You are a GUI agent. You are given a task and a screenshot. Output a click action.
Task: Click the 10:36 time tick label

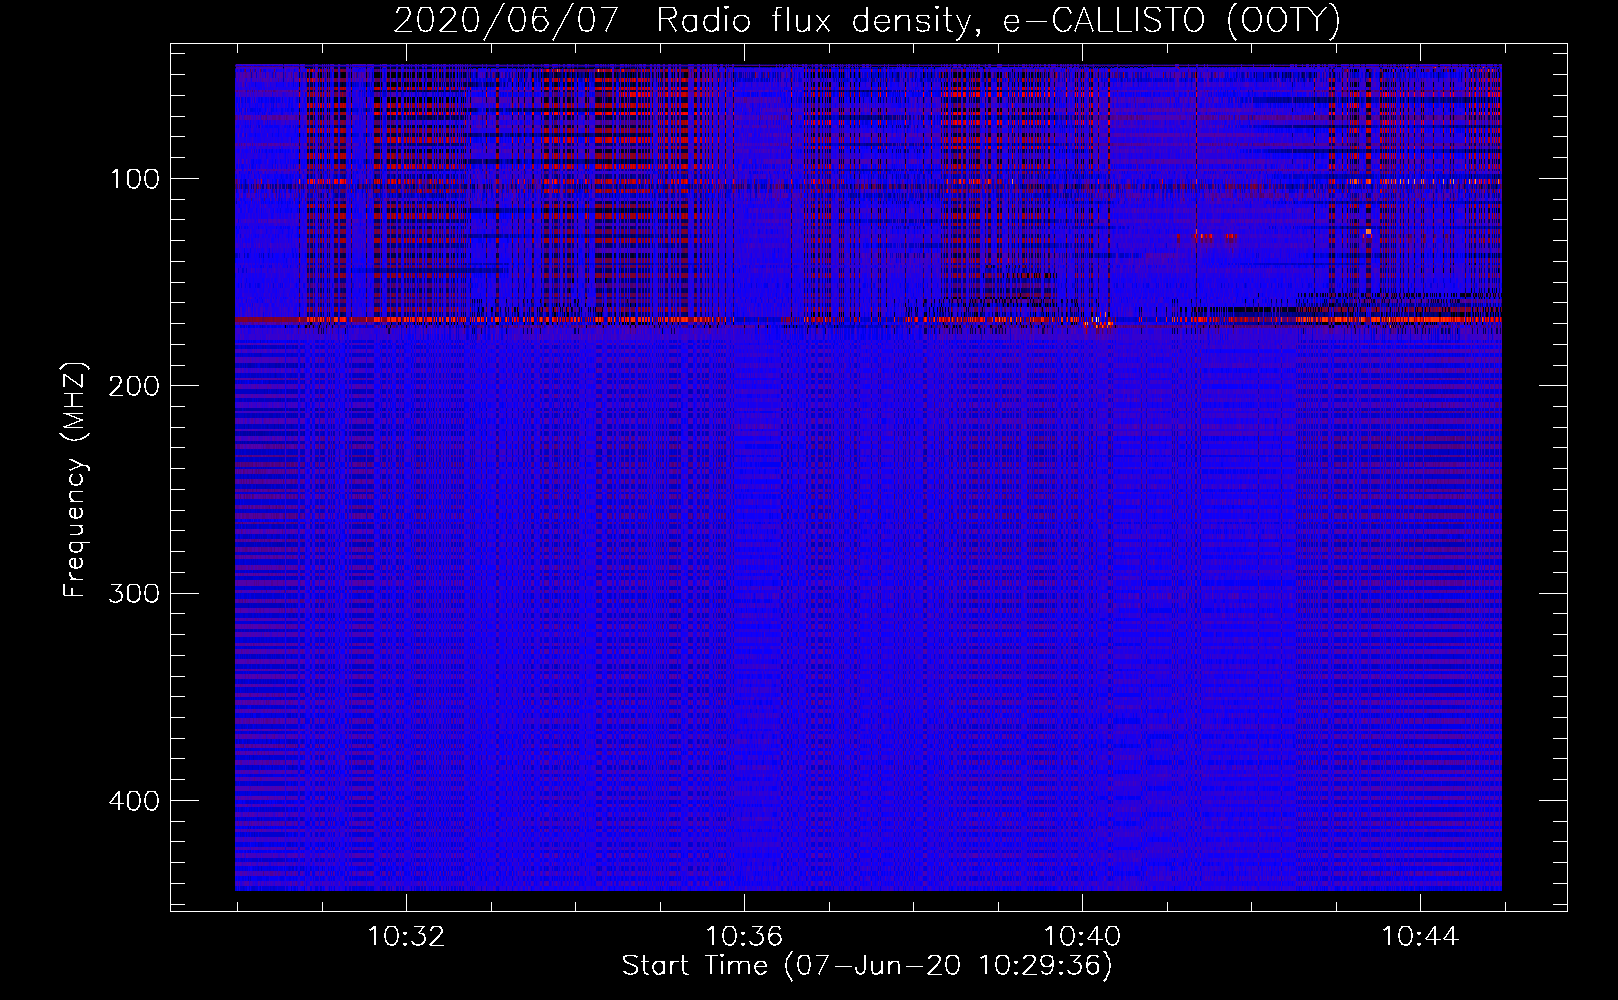point(744,937)
